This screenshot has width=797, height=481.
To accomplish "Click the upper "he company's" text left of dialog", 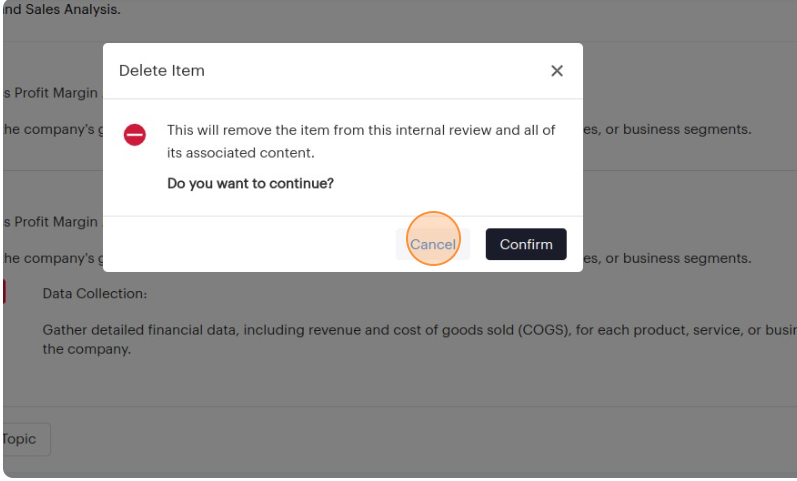I will 50,129.
